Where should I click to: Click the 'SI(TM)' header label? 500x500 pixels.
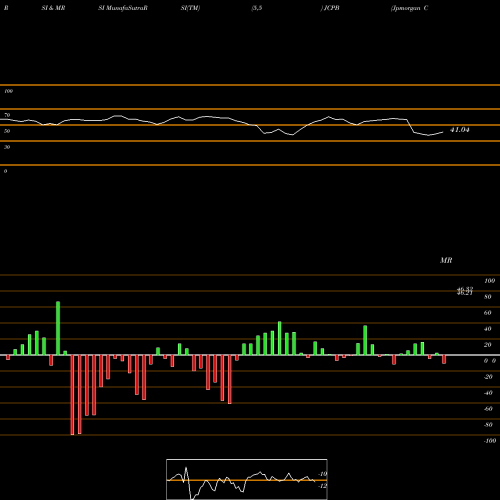coord(190,8)
